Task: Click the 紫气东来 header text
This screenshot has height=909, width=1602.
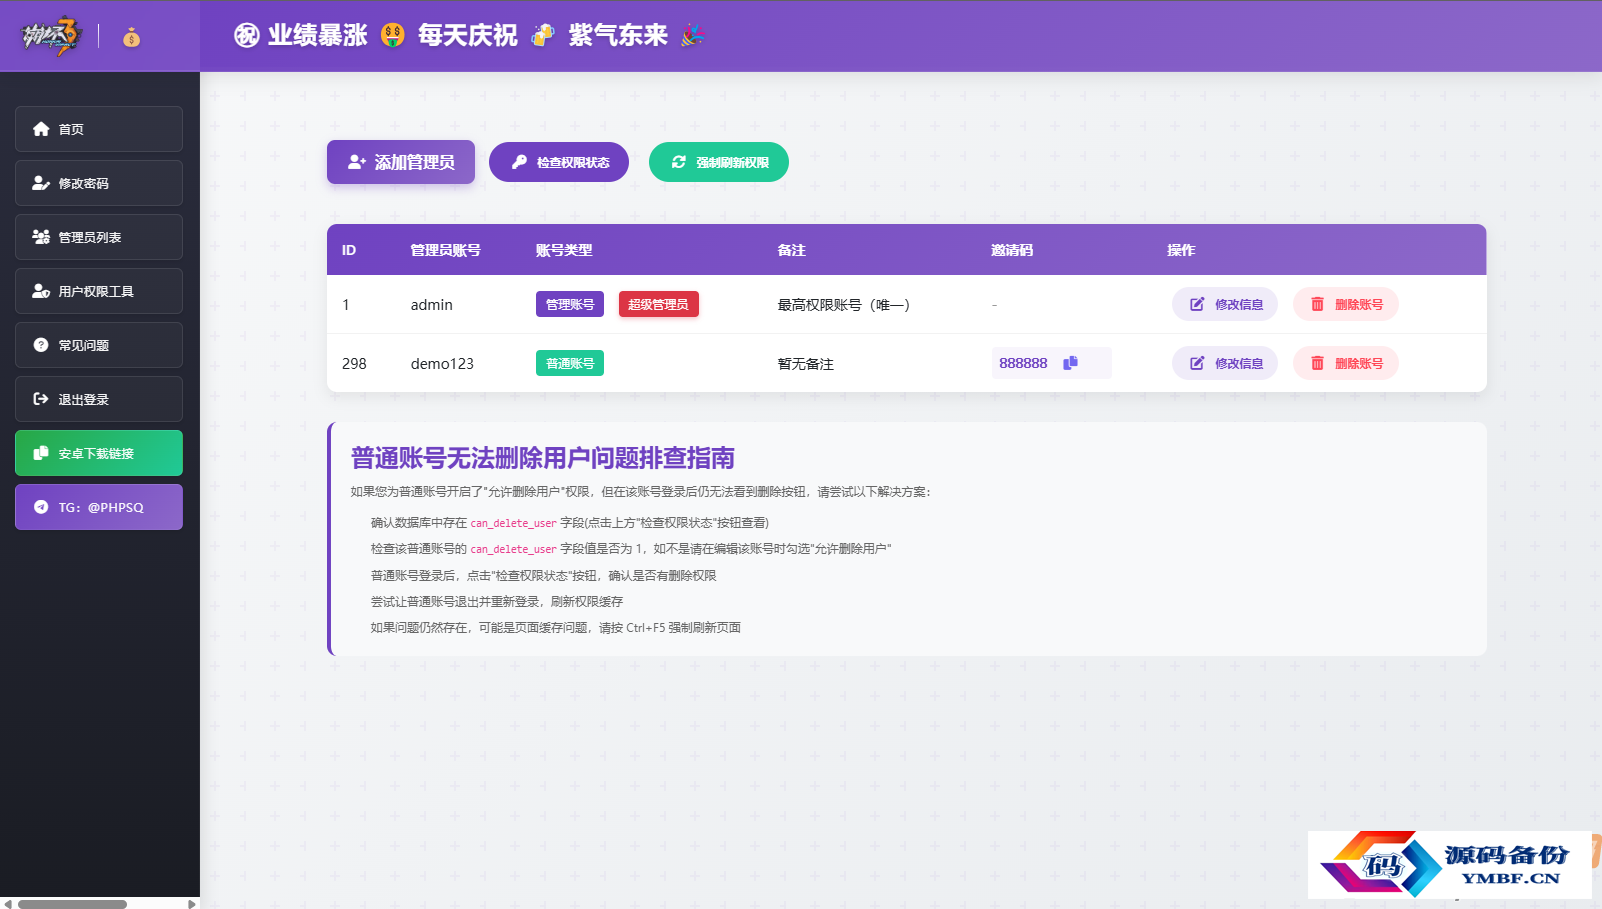Action: pyautogui.click(x=618, y=36)
